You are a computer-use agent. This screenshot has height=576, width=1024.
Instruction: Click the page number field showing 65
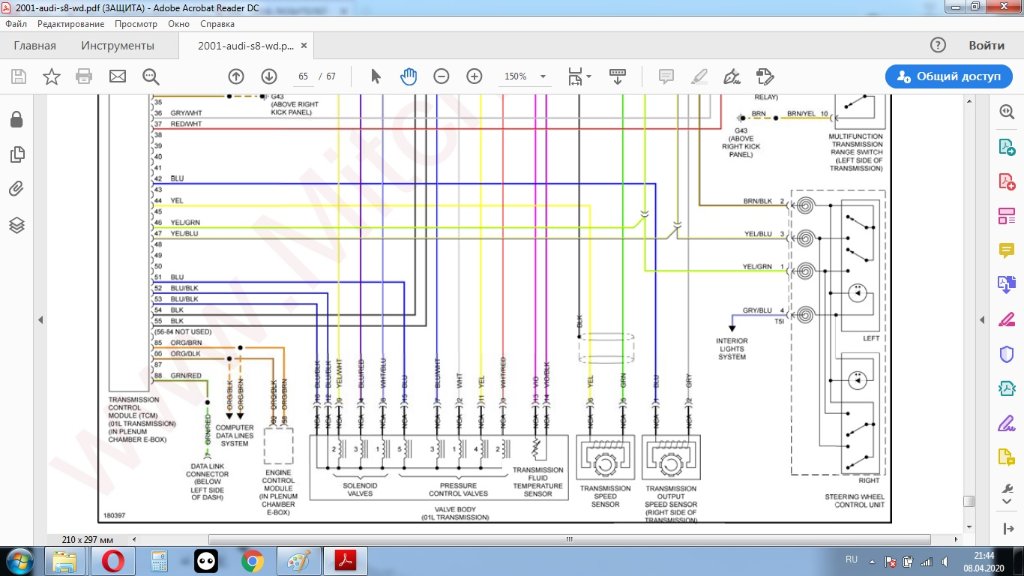(303, 76)
